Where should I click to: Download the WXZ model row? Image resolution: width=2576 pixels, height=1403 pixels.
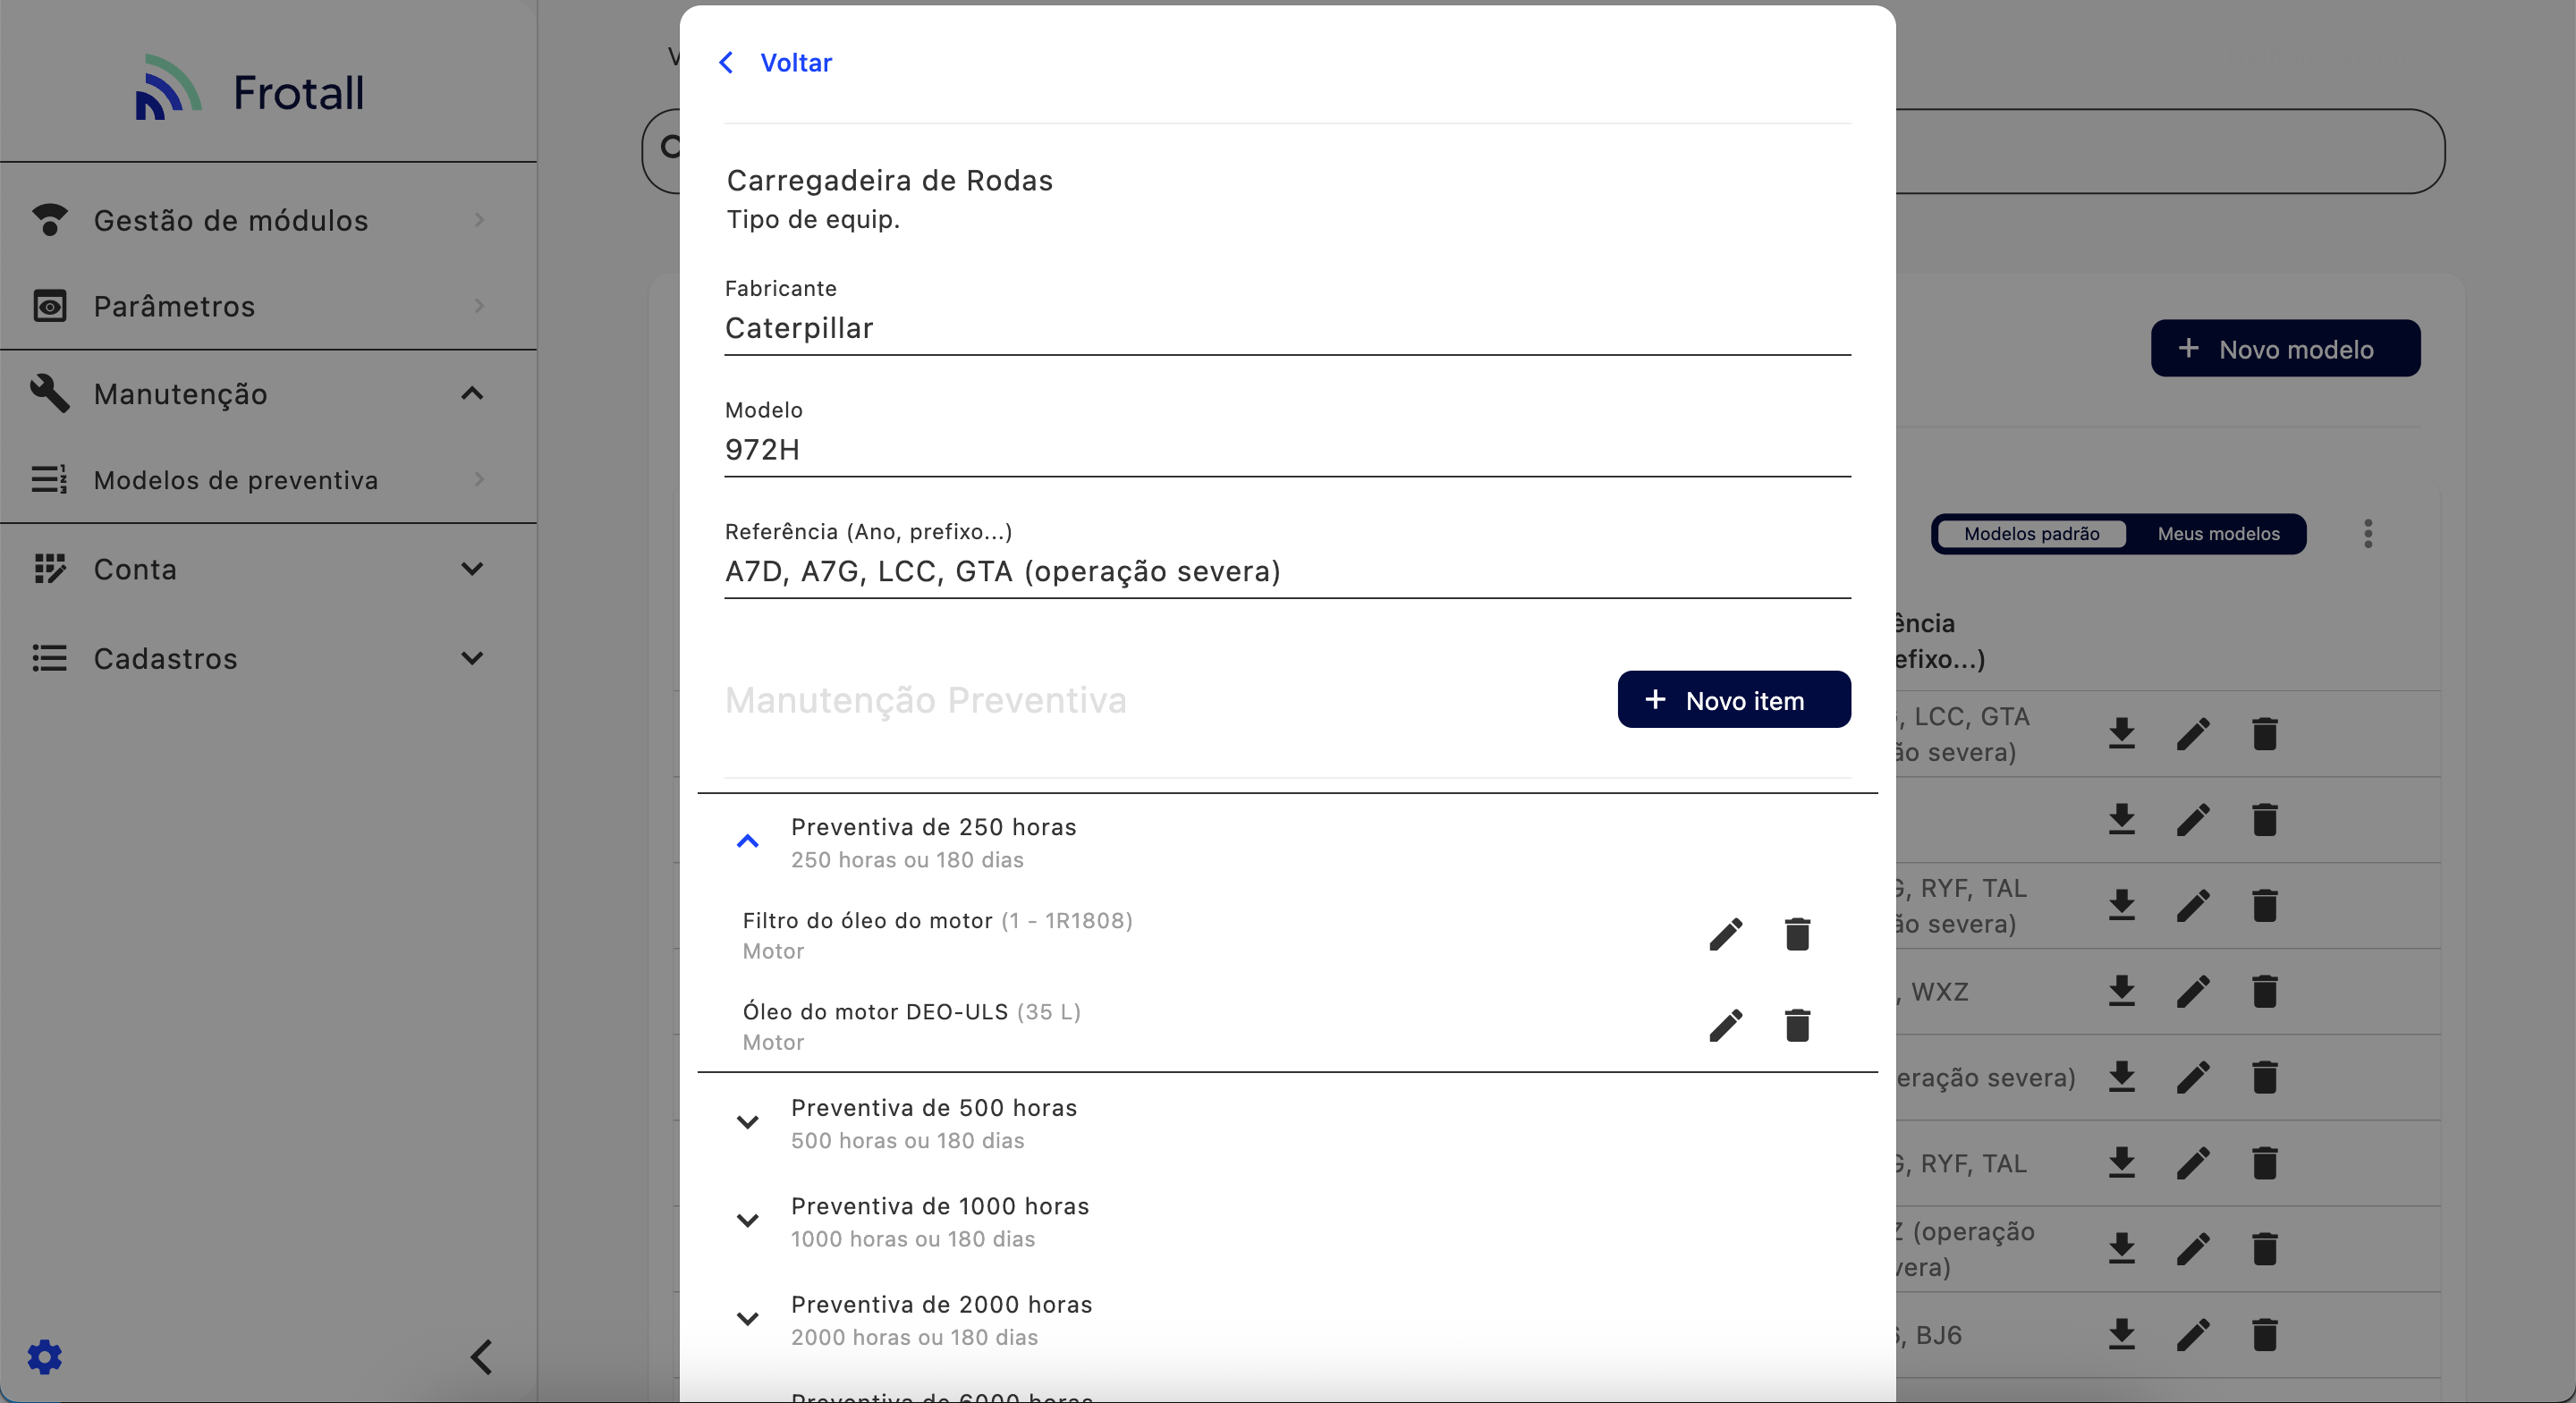tap(2121, 991)
